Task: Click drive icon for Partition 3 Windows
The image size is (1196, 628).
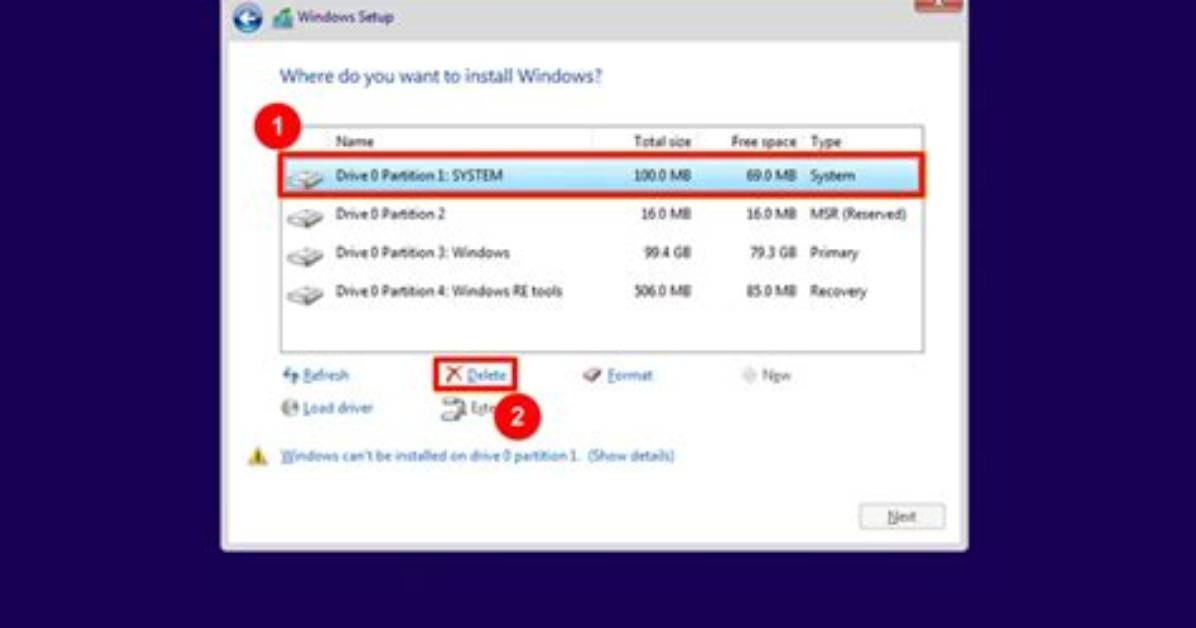Action: [304, 256]
